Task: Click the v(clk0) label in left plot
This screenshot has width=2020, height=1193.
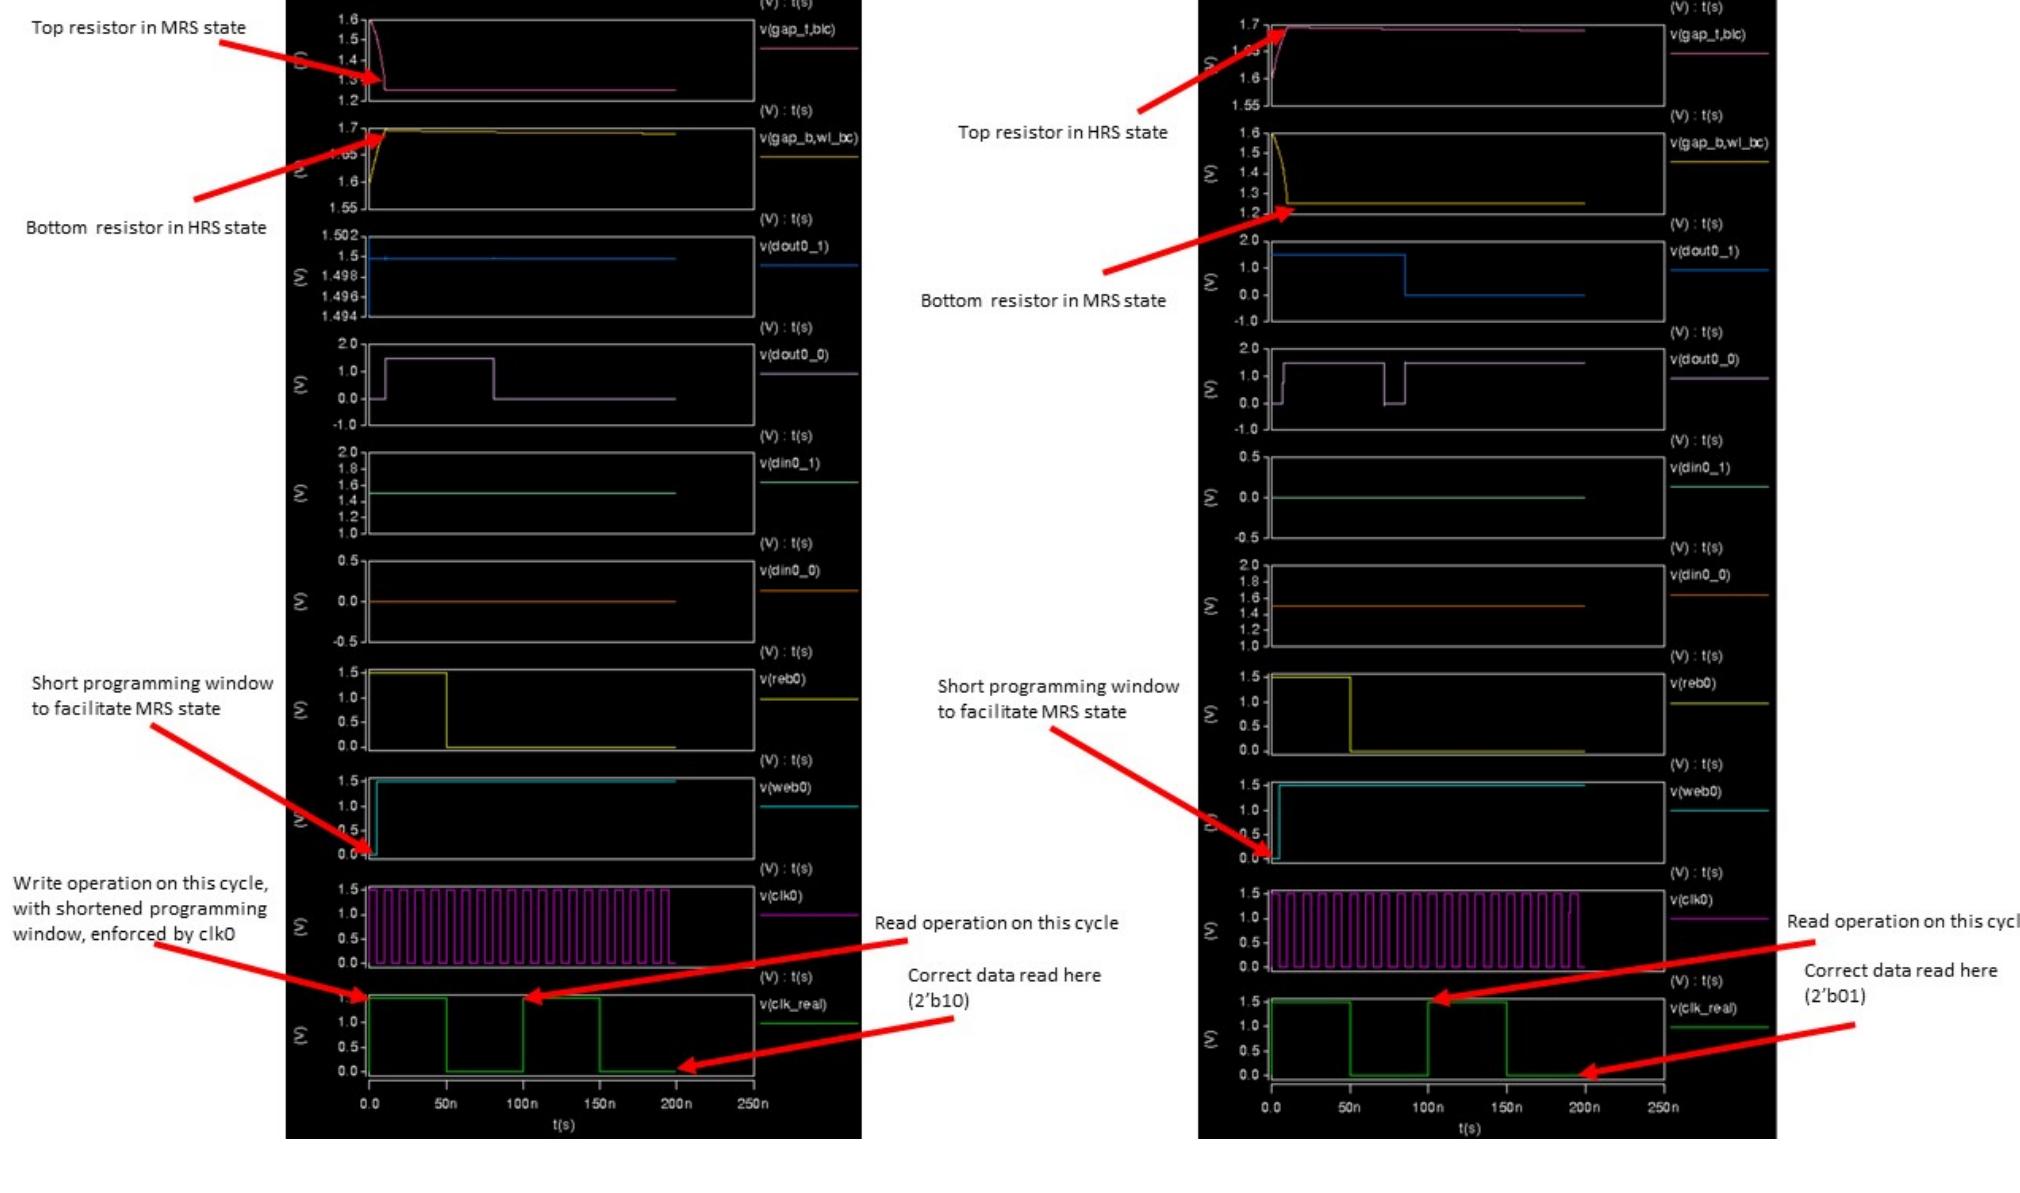Action: pyautogui.click(x=780, y=896)
